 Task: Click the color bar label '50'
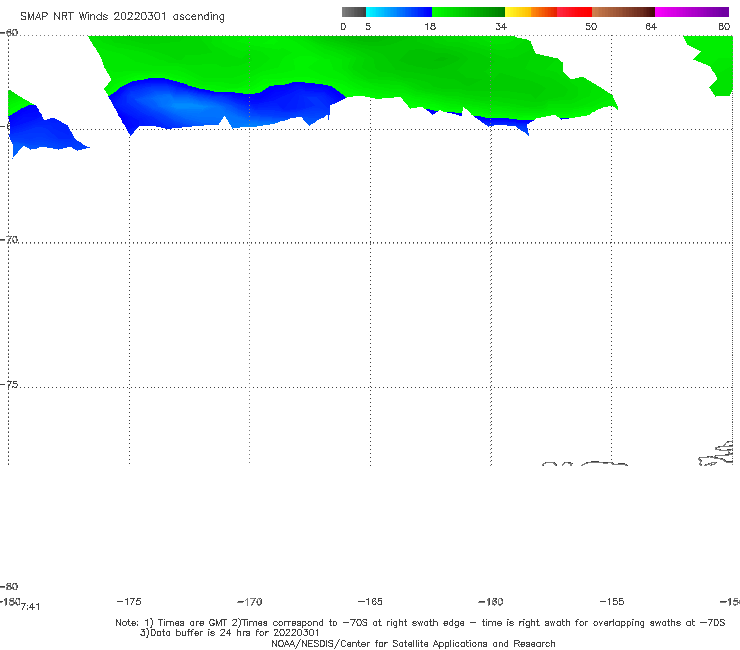(591, 27)
